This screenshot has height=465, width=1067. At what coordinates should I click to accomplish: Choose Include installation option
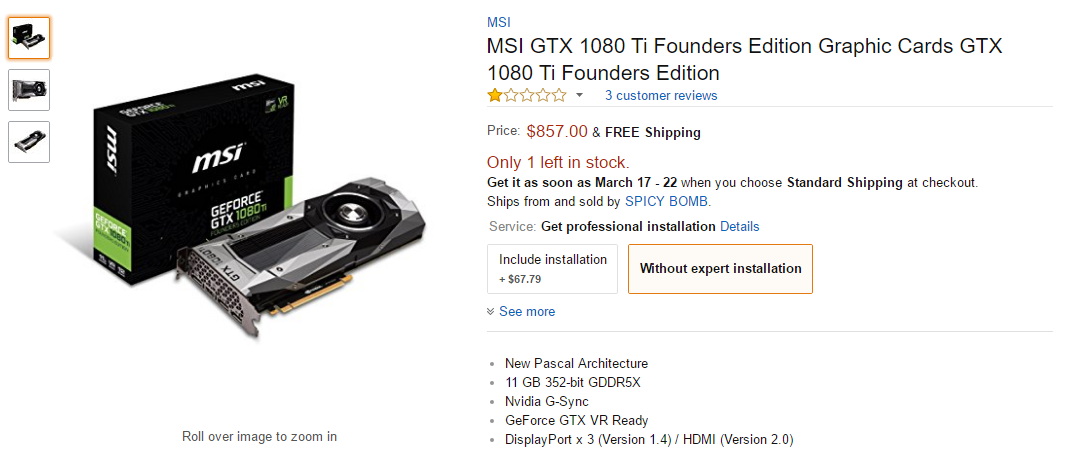(x=552, y=269)
